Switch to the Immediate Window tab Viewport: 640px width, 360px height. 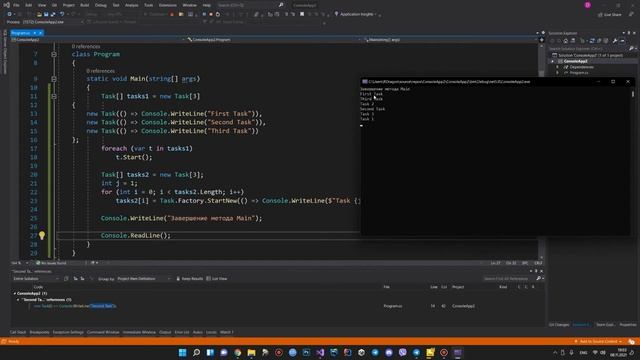(x=139, y=332)
